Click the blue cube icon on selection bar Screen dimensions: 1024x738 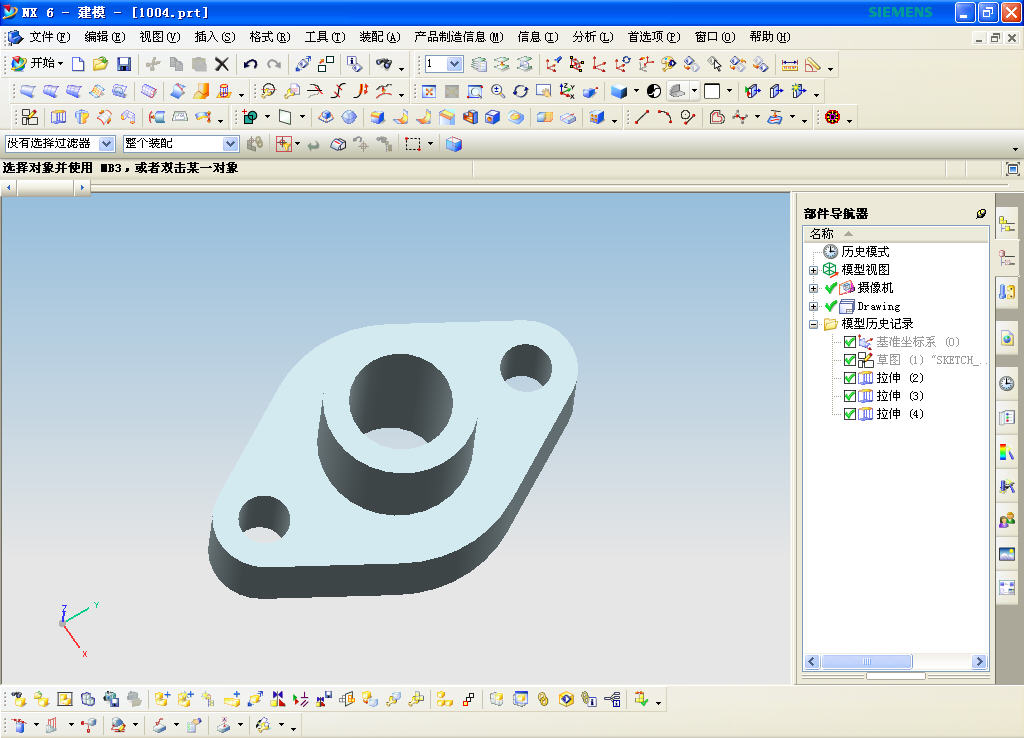click(453, 144)
